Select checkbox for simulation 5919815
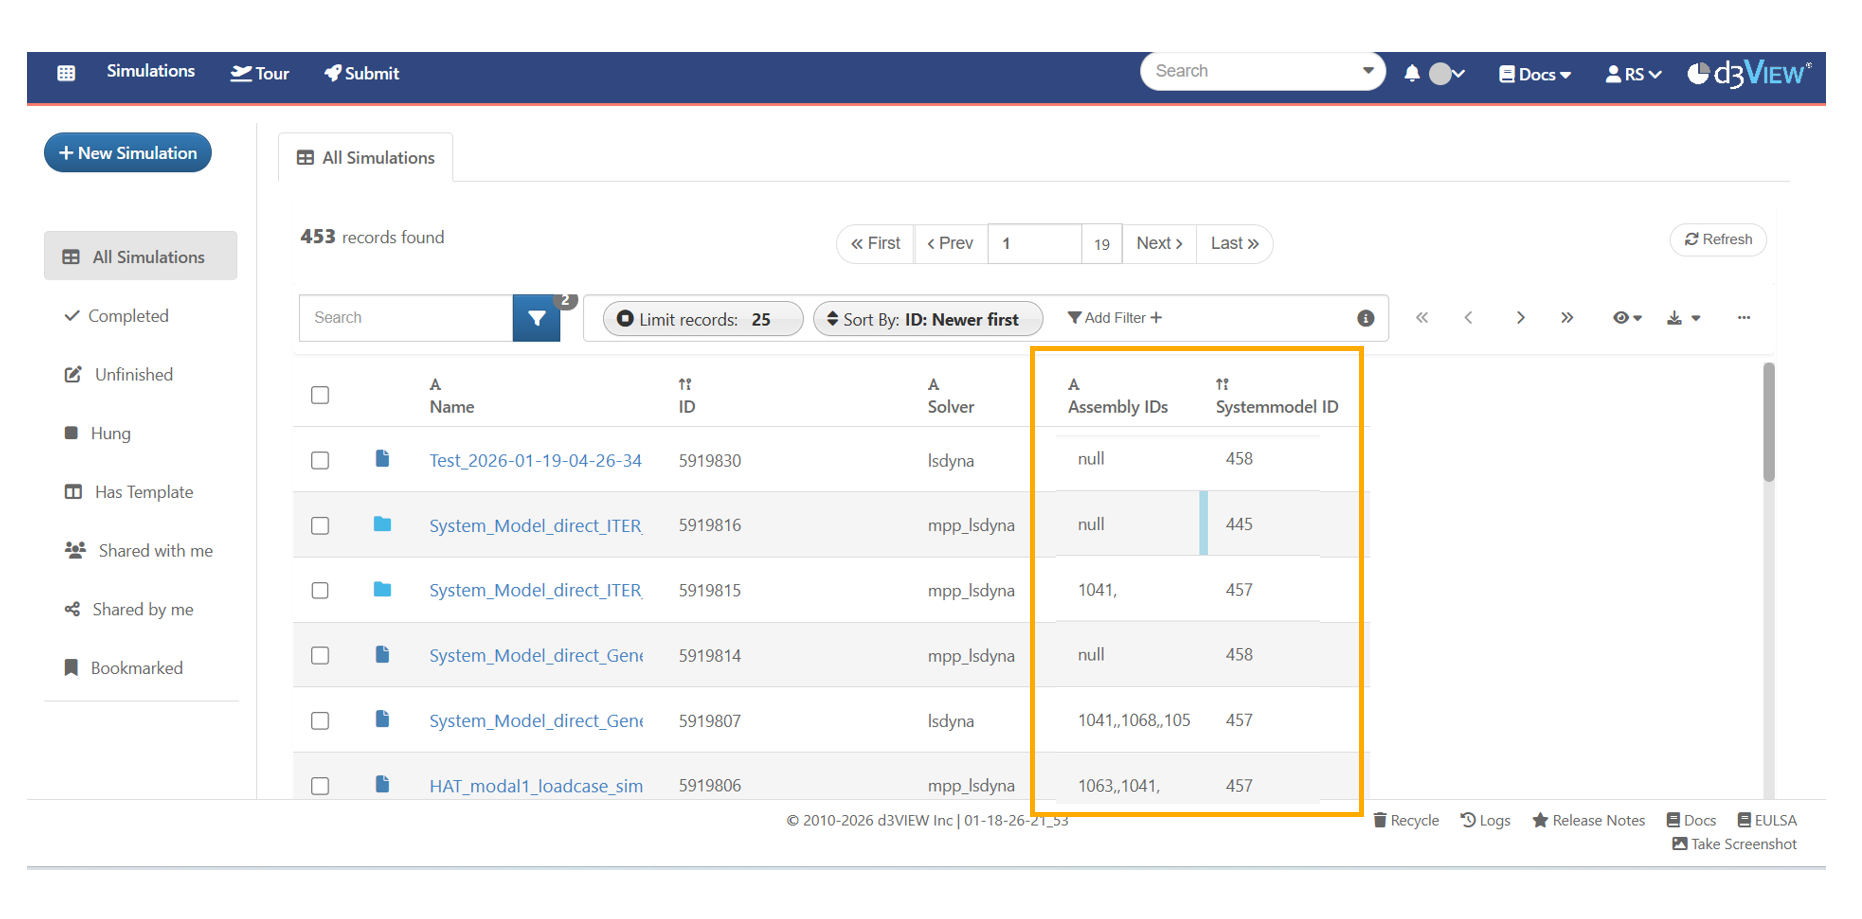Screen dimensions: 1862x919 tap(320, 590)
